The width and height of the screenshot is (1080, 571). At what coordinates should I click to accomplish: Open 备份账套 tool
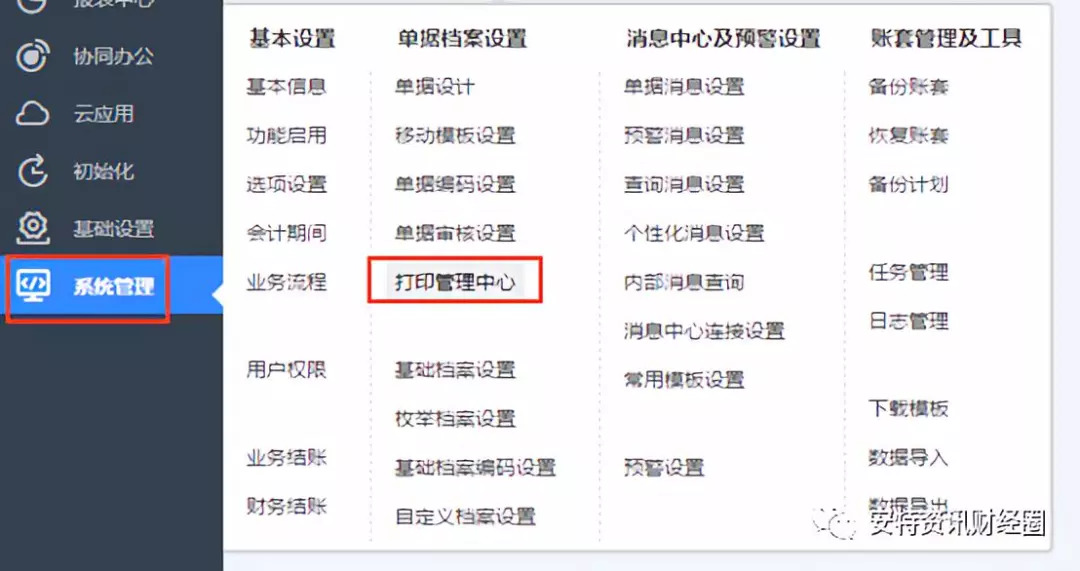[908, 87]
